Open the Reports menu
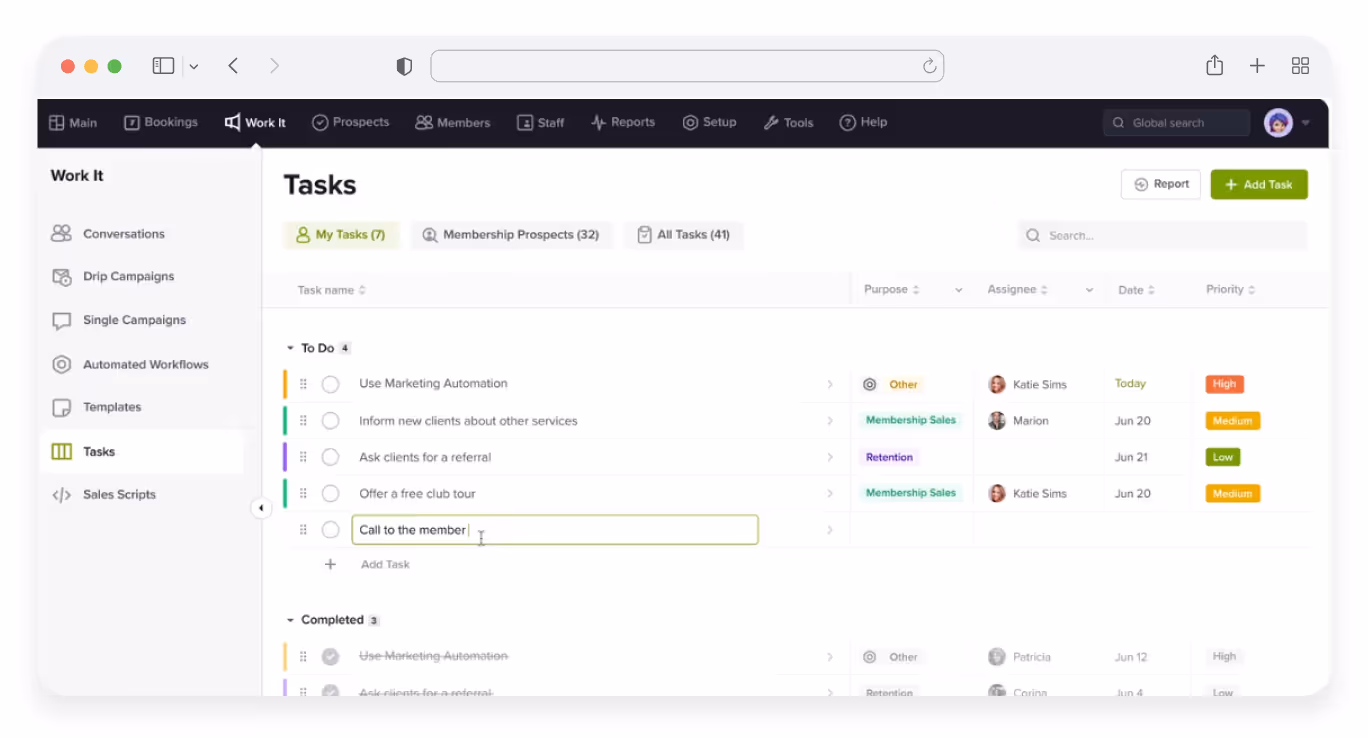Viewport: 1368px width, 738px height. click(x=622, y=123)
